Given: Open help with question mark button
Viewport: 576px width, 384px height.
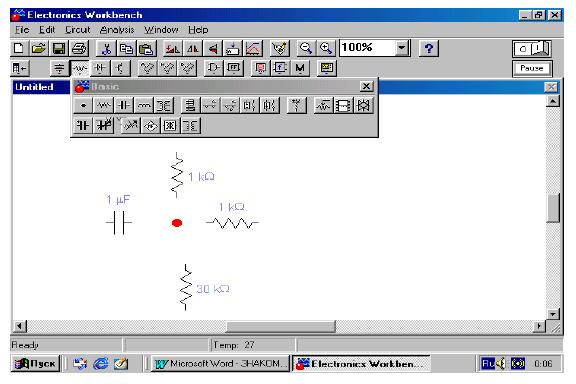Looking at the screenshot, I should coord(429,48).
